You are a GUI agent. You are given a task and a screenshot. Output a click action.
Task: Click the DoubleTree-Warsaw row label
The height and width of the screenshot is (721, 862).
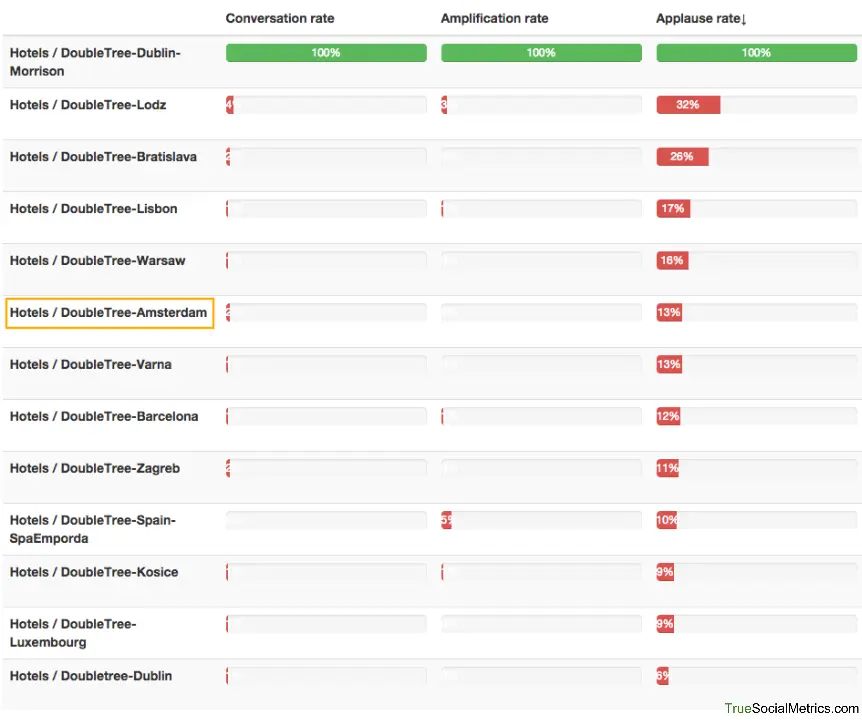(x=97, y=261)
